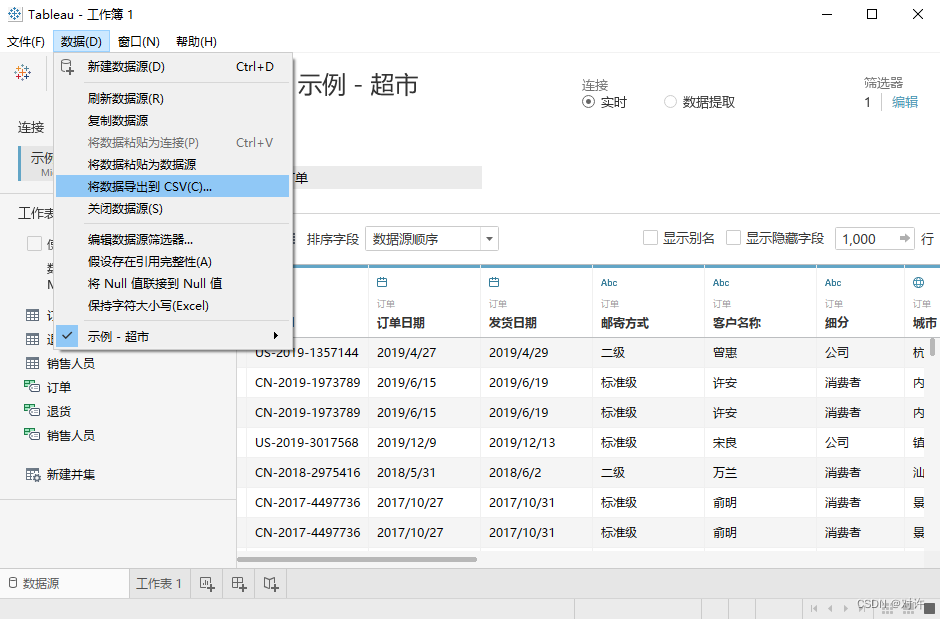Click the 编辑 filters link
This screenshot has height=619, width=940.
(x=905, y=102)
